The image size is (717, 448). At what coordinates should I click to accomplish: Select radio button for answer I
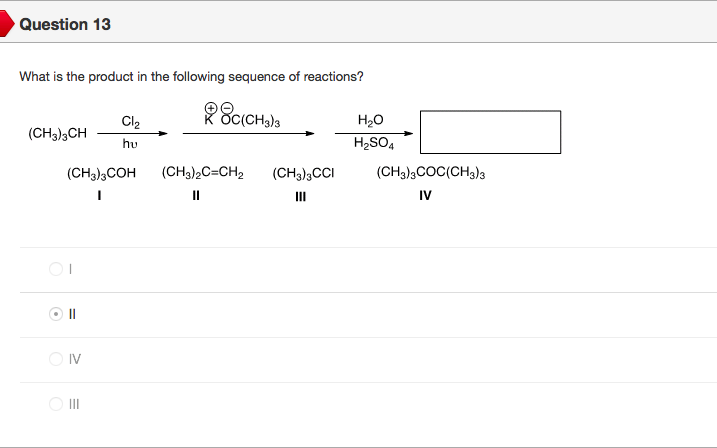(55, 269)
